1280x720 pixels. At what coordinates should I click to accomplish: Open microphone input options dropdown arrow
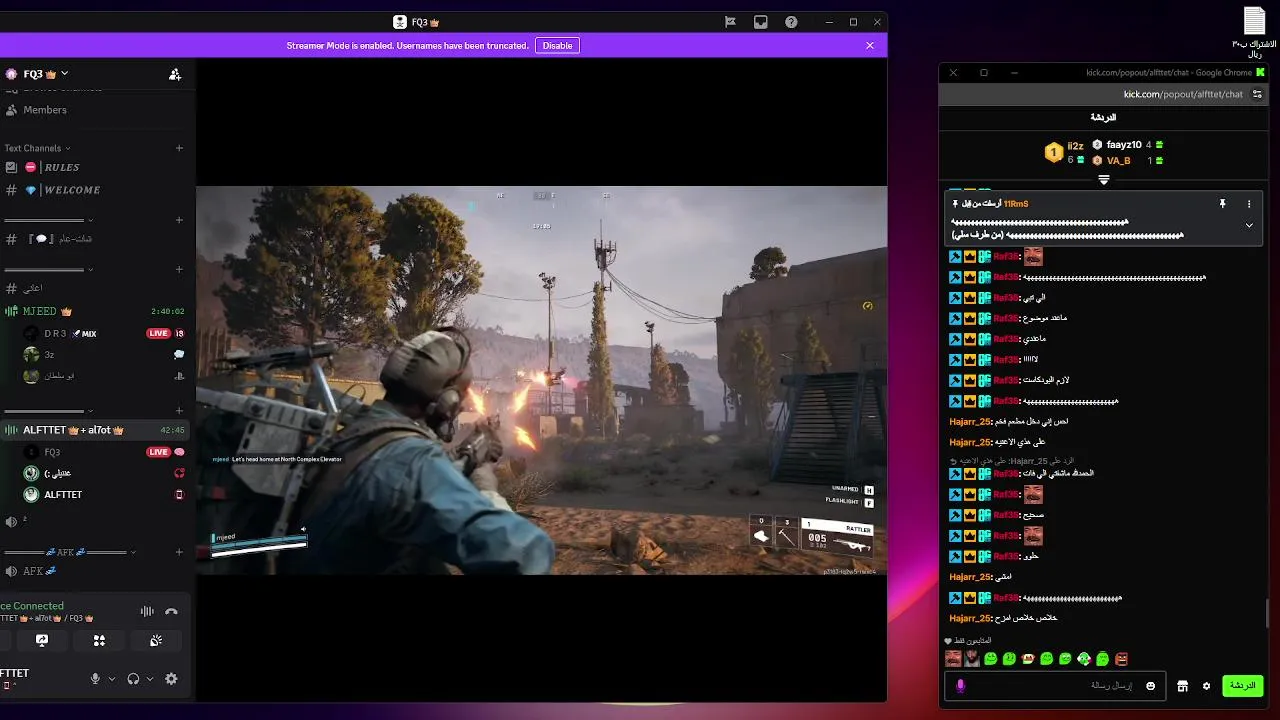[111, 679]
